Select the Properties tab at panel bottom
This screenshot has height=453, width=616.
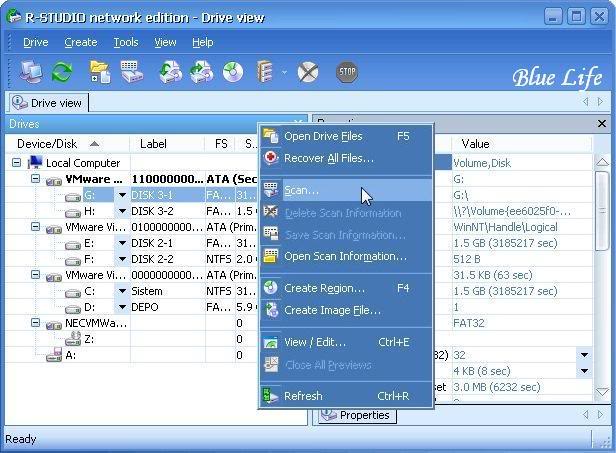pyautogui.click(x=357, y=415)
